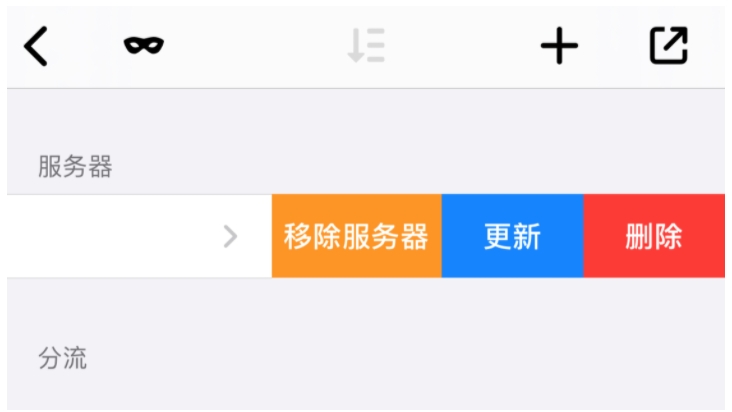Image resolution: width=732 pixels, height=412 pixels.
Task: Select the 服务器 section header
Action: (75, 167)
